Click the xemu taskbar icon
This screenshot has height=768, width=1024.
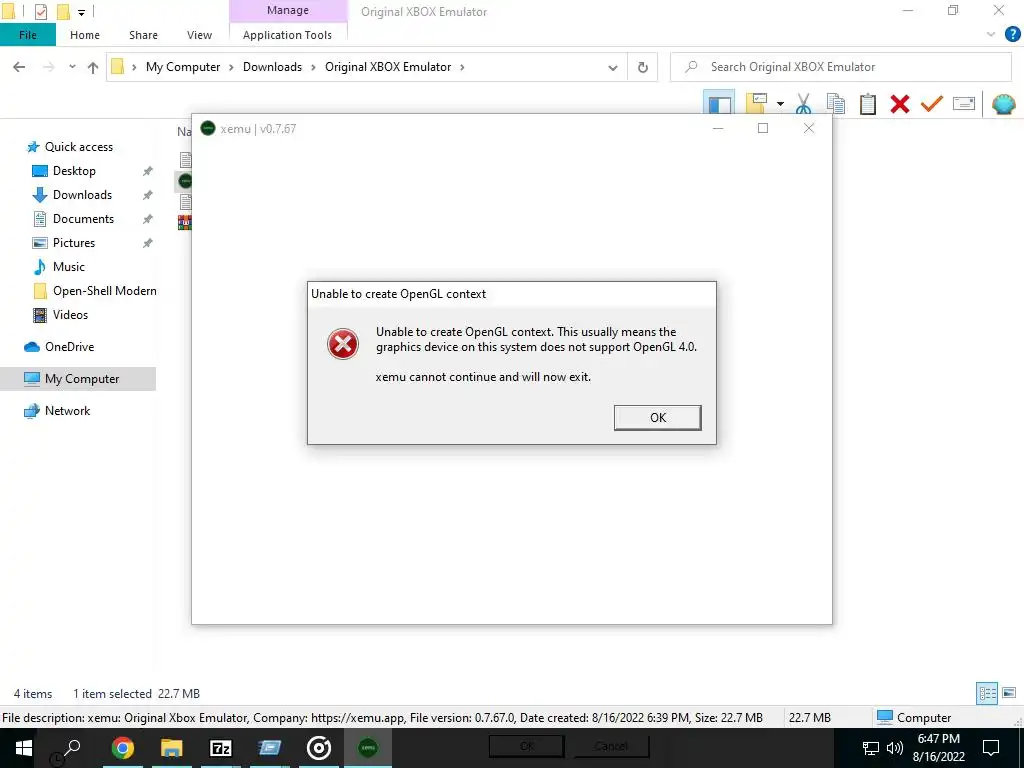[368, 748]
